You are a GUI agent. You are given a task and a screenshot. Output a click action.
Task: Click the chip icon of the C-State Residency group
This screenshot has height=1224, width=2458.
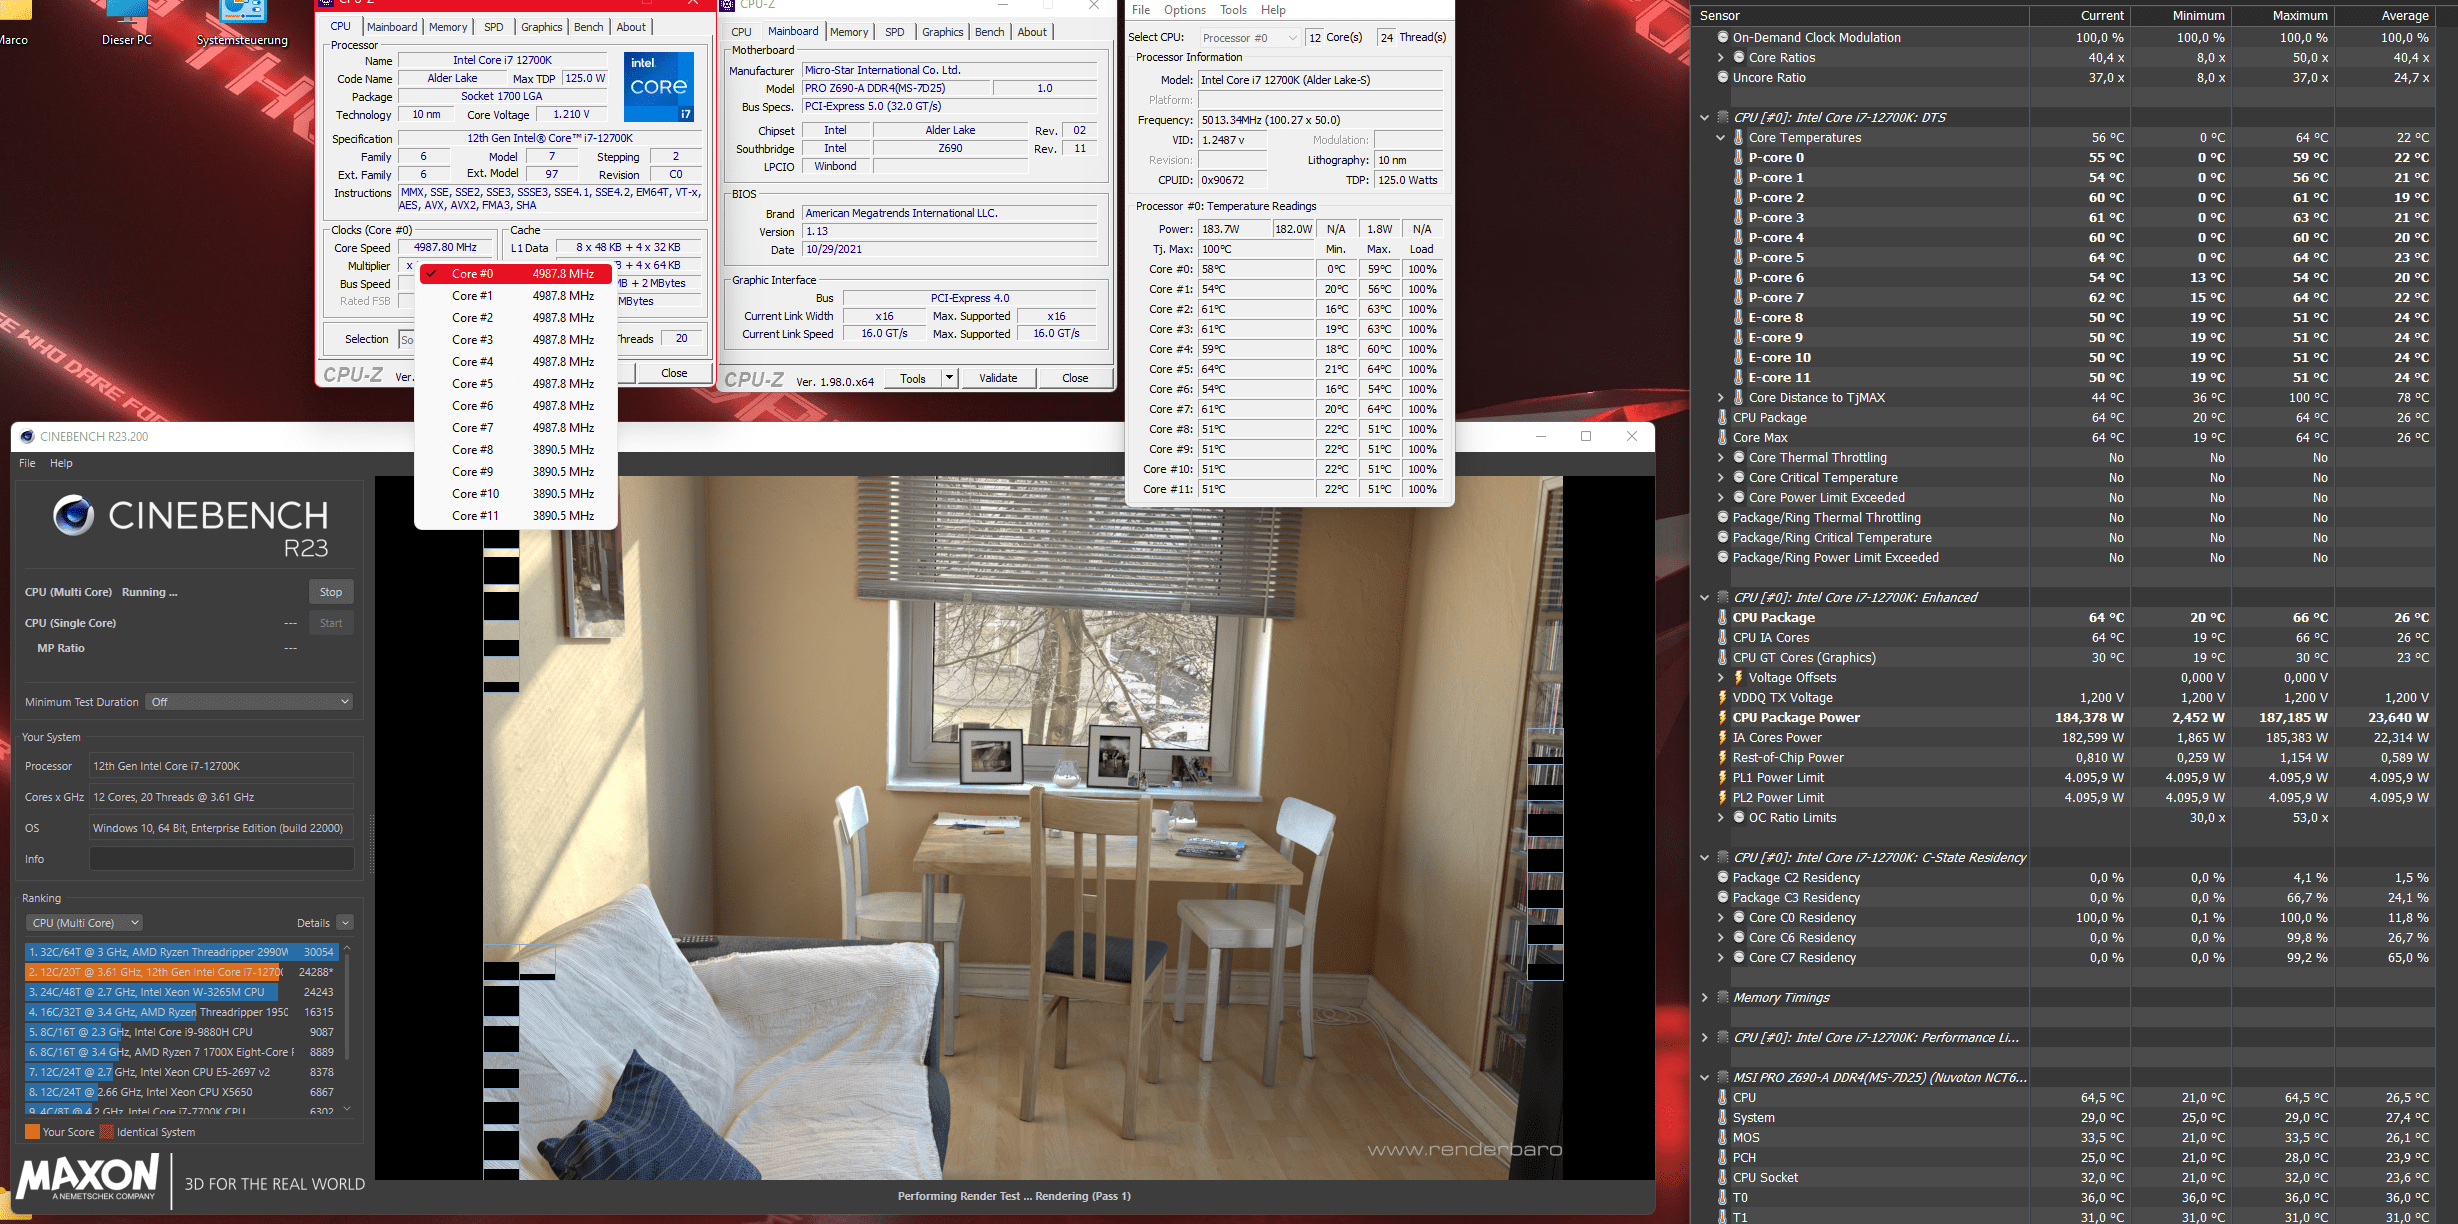coord(1723,857)
